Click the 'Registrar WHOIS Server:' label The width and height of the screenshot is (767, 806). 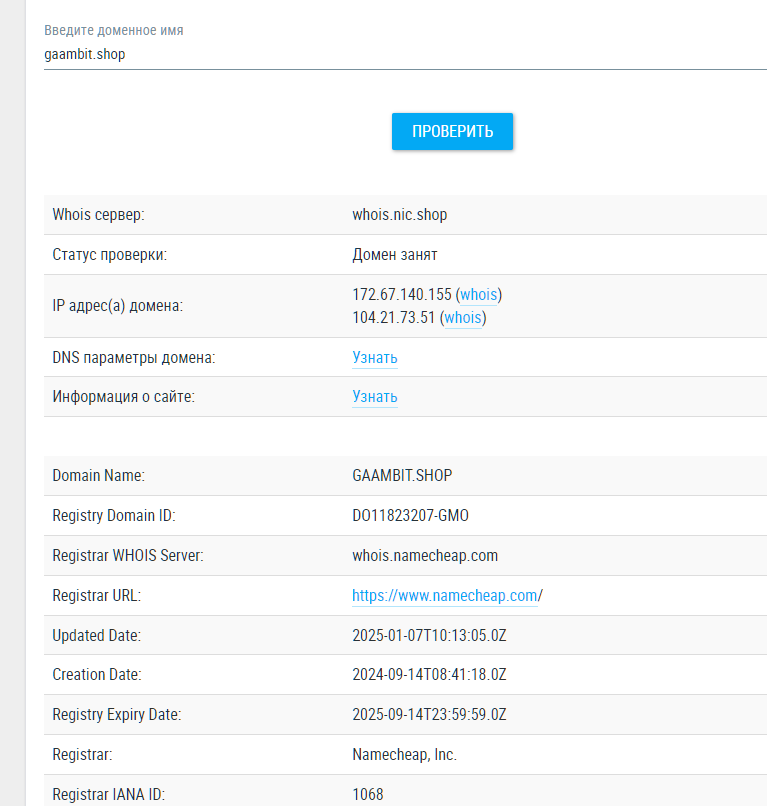click(x=128, y=555)
